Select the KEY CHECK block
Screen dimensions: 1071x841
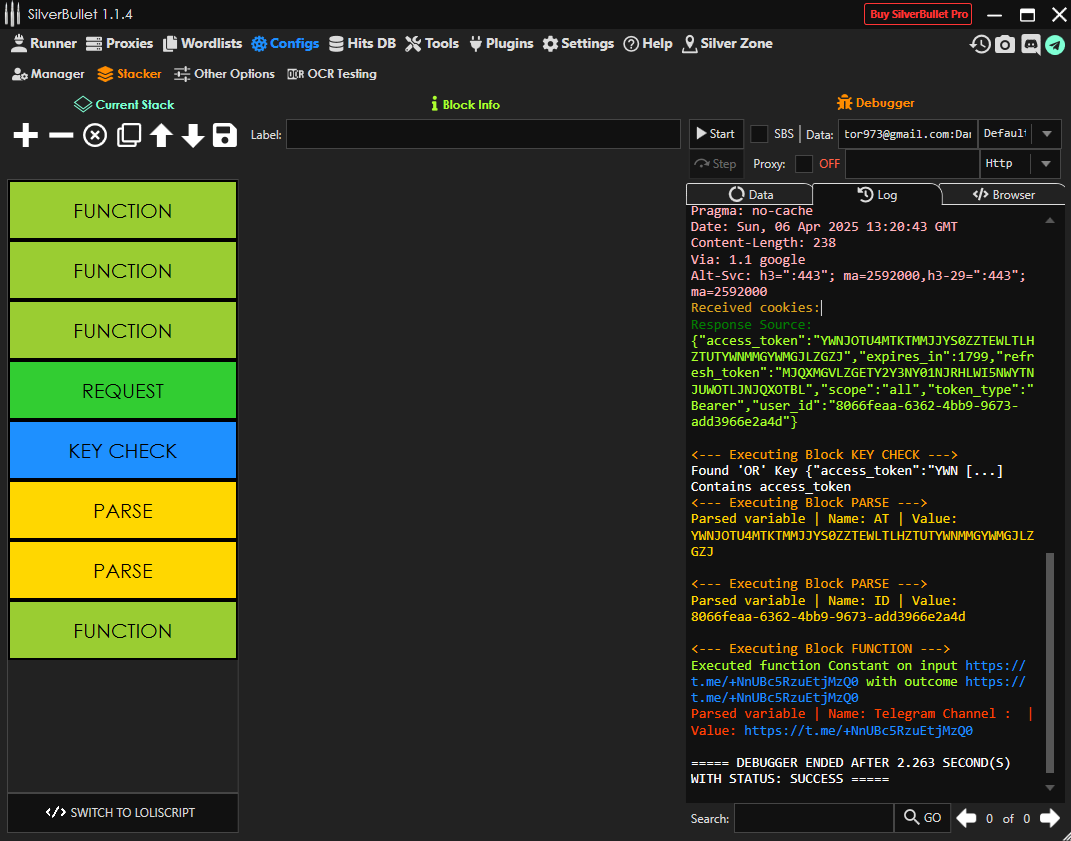click(123, 451)
